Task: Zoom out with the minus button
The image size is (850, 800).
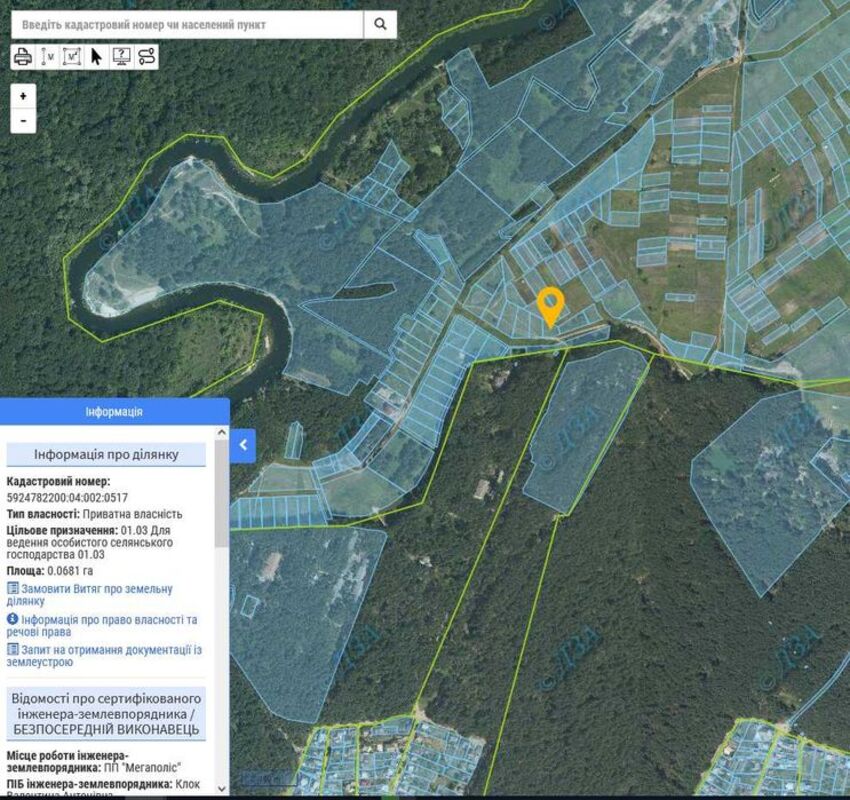Action: point(23,121)
